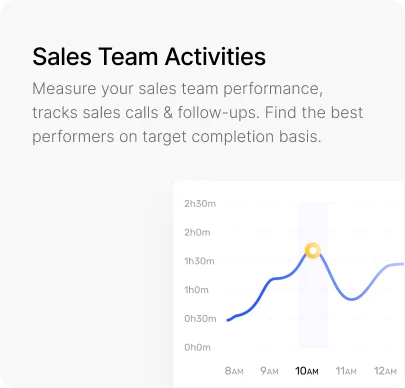Click the line chart's lowest dip after 10AM
This screenshot has width=405, height=388.
point(352,299)
